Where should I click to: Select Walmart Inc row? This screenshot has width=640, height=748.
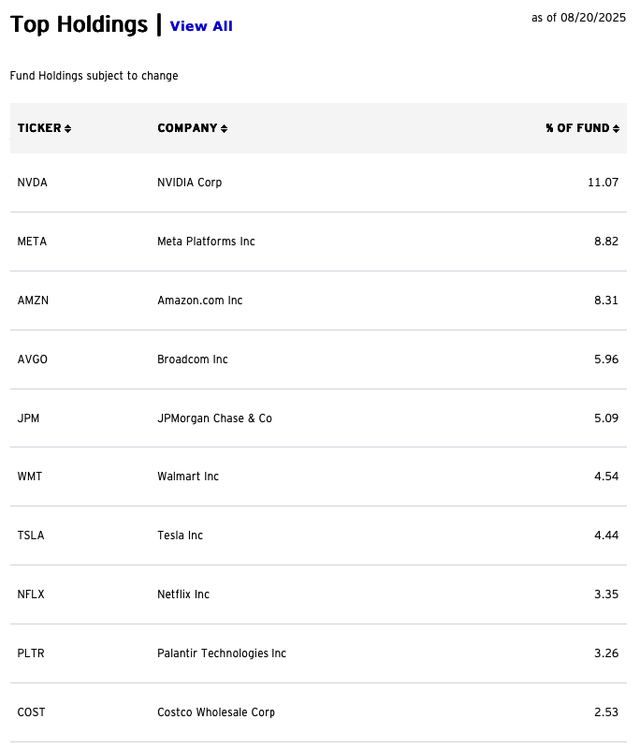(x=318, y=477)
